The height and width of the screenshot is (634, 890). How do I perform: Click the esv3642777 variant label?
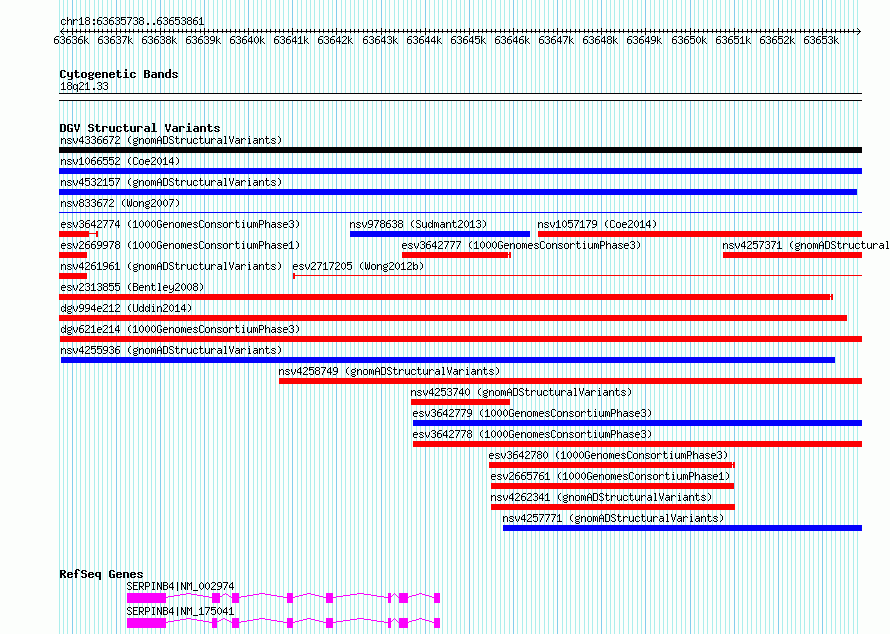coord(521,245)
